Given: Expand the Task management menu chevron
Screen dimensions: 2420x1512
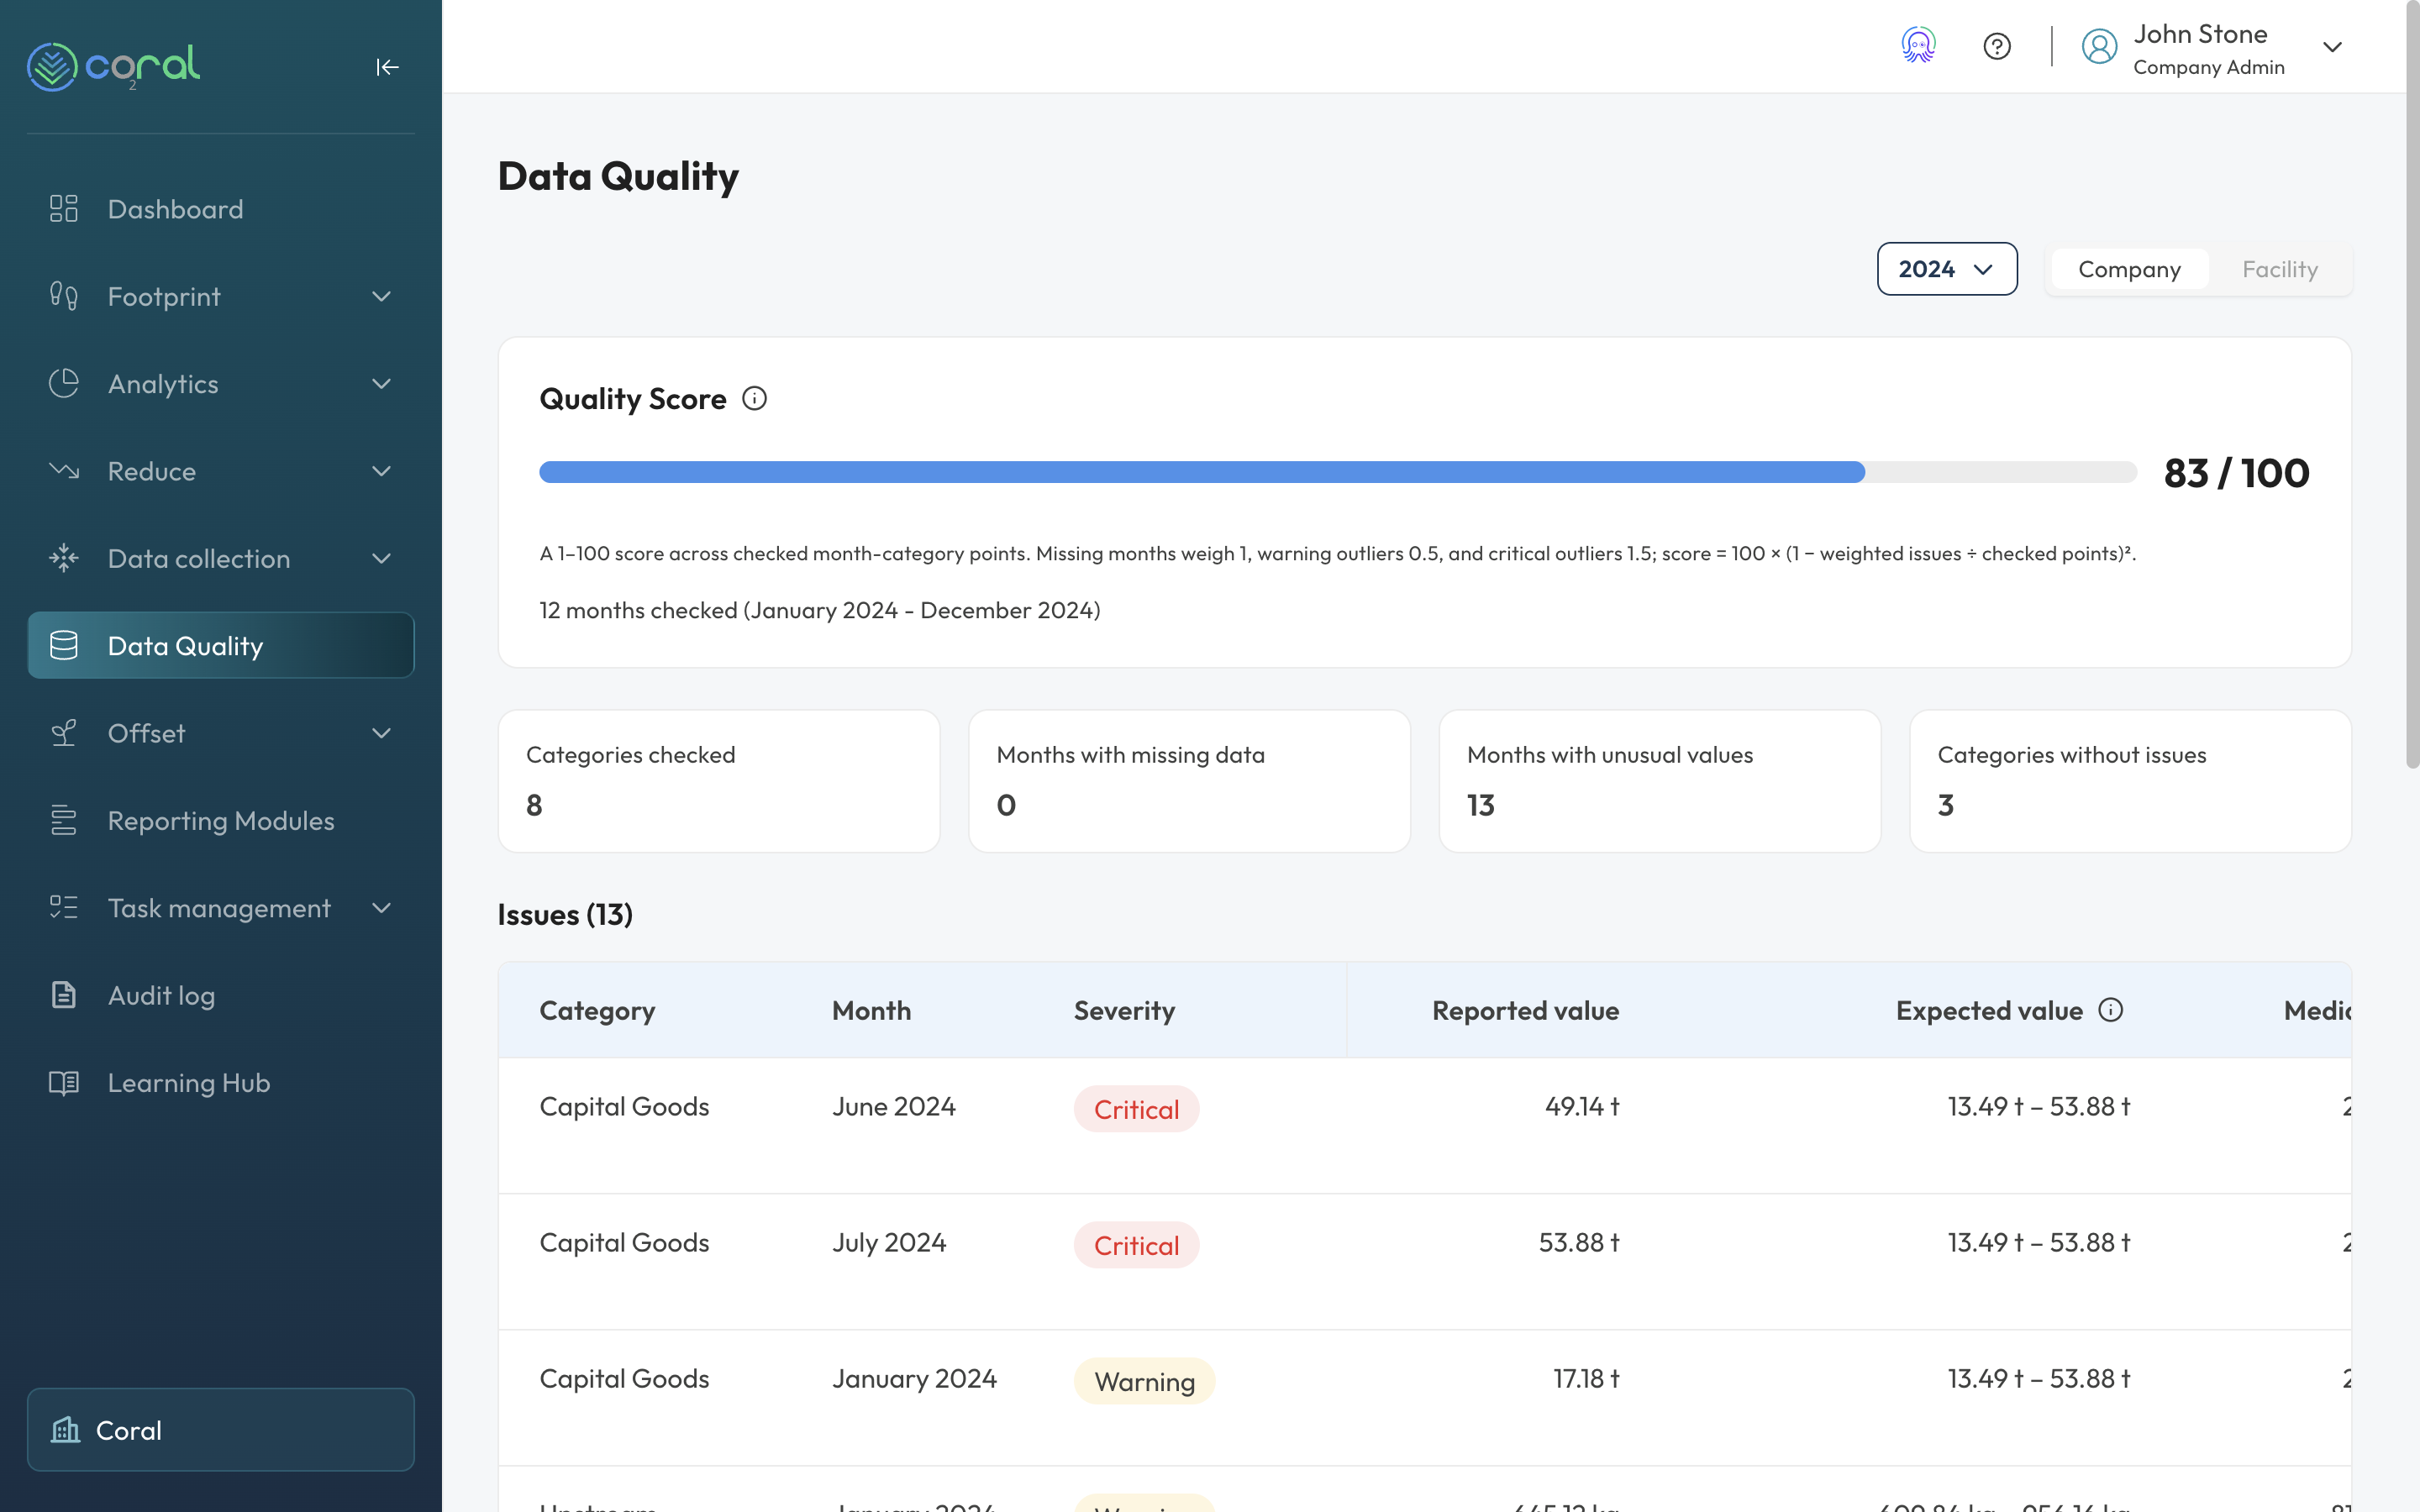Looking at the screenshot, I should tap(381, 908).
